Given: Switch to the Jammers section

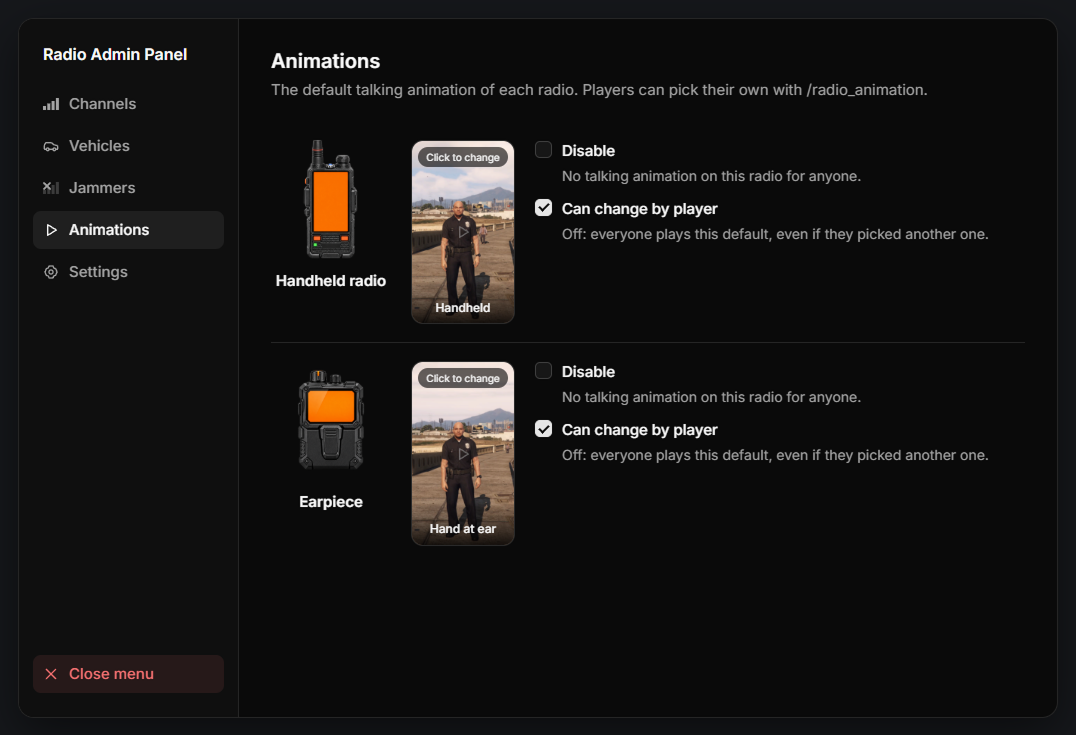Looking at the screenshot, I should point(128,188).
